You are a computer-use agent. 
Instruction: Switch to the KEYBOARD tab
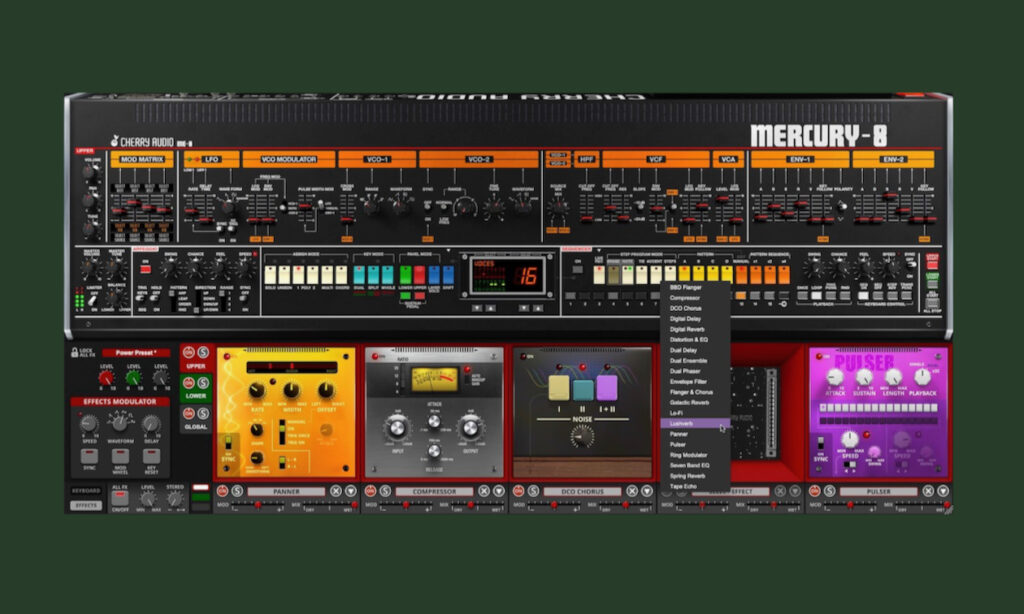86,489
